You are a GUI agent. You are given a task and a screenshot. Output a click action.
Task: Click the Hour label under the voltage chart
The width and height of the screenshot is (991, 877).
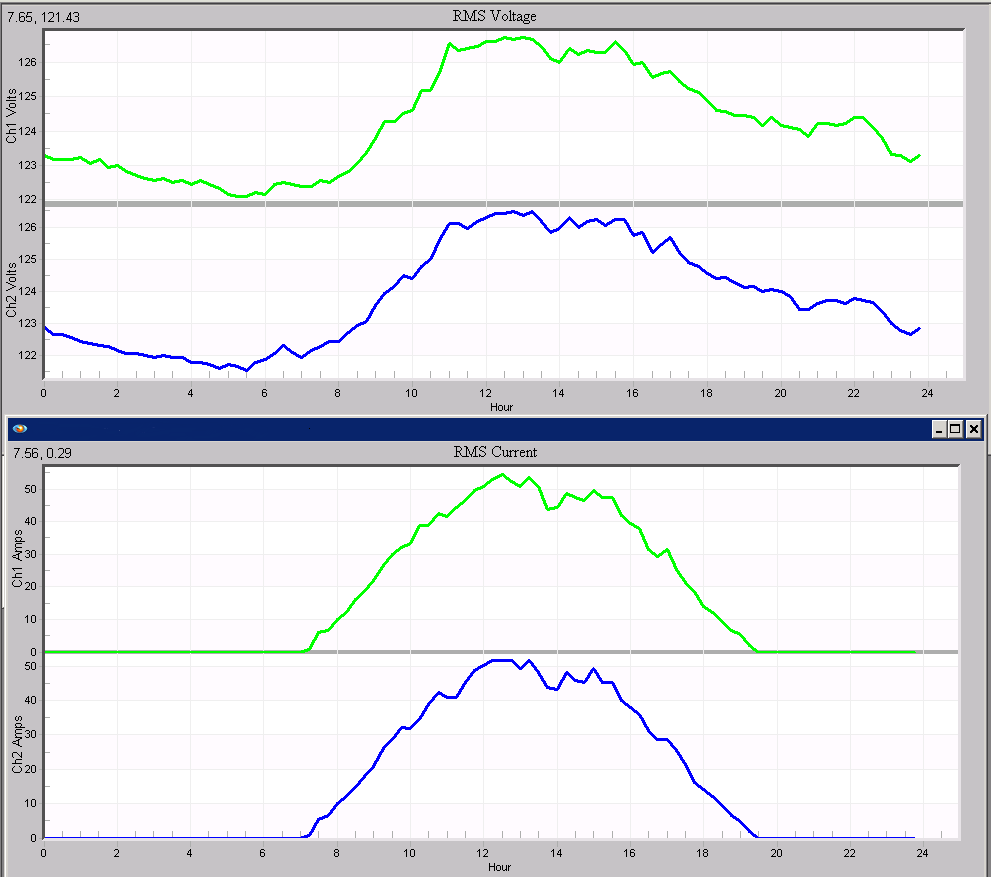[x=501, y=407]
